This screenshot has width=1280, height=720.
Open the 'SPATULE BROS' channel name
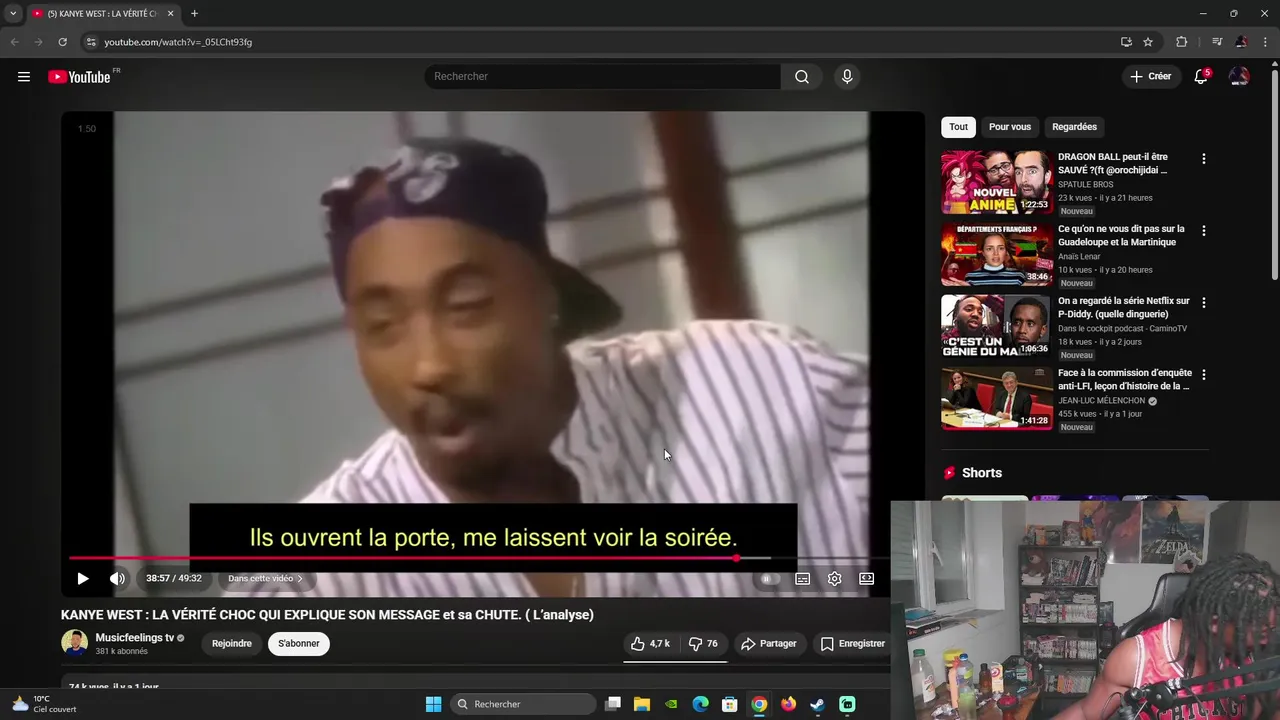(1085, 185)
